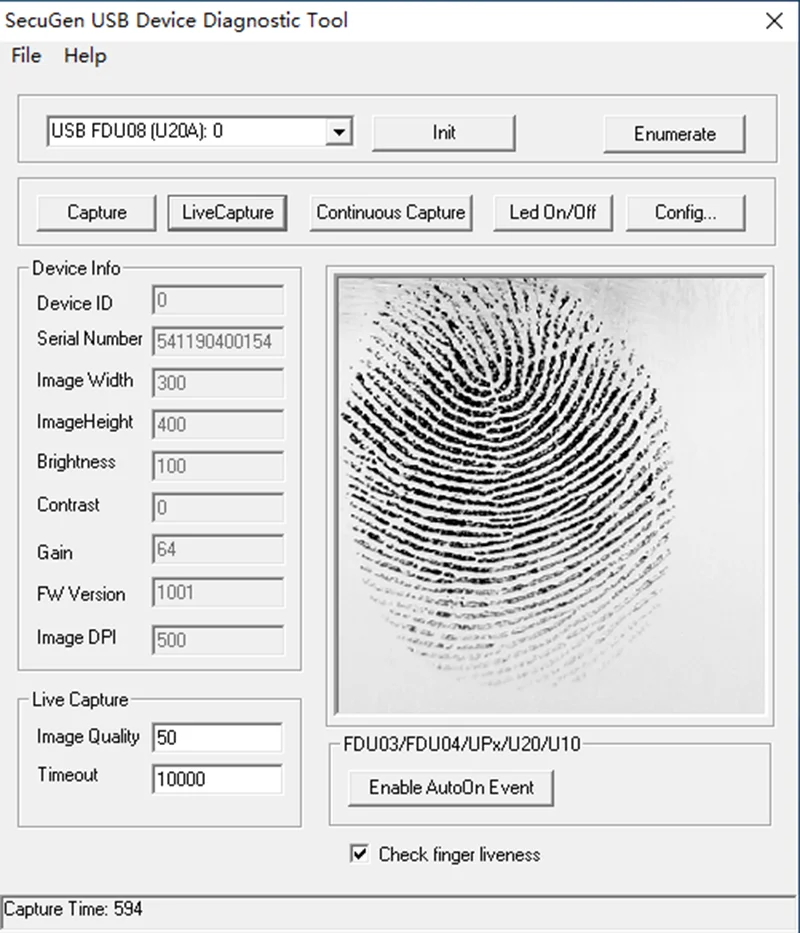Select the Timeout value 10000

point(216,778)
